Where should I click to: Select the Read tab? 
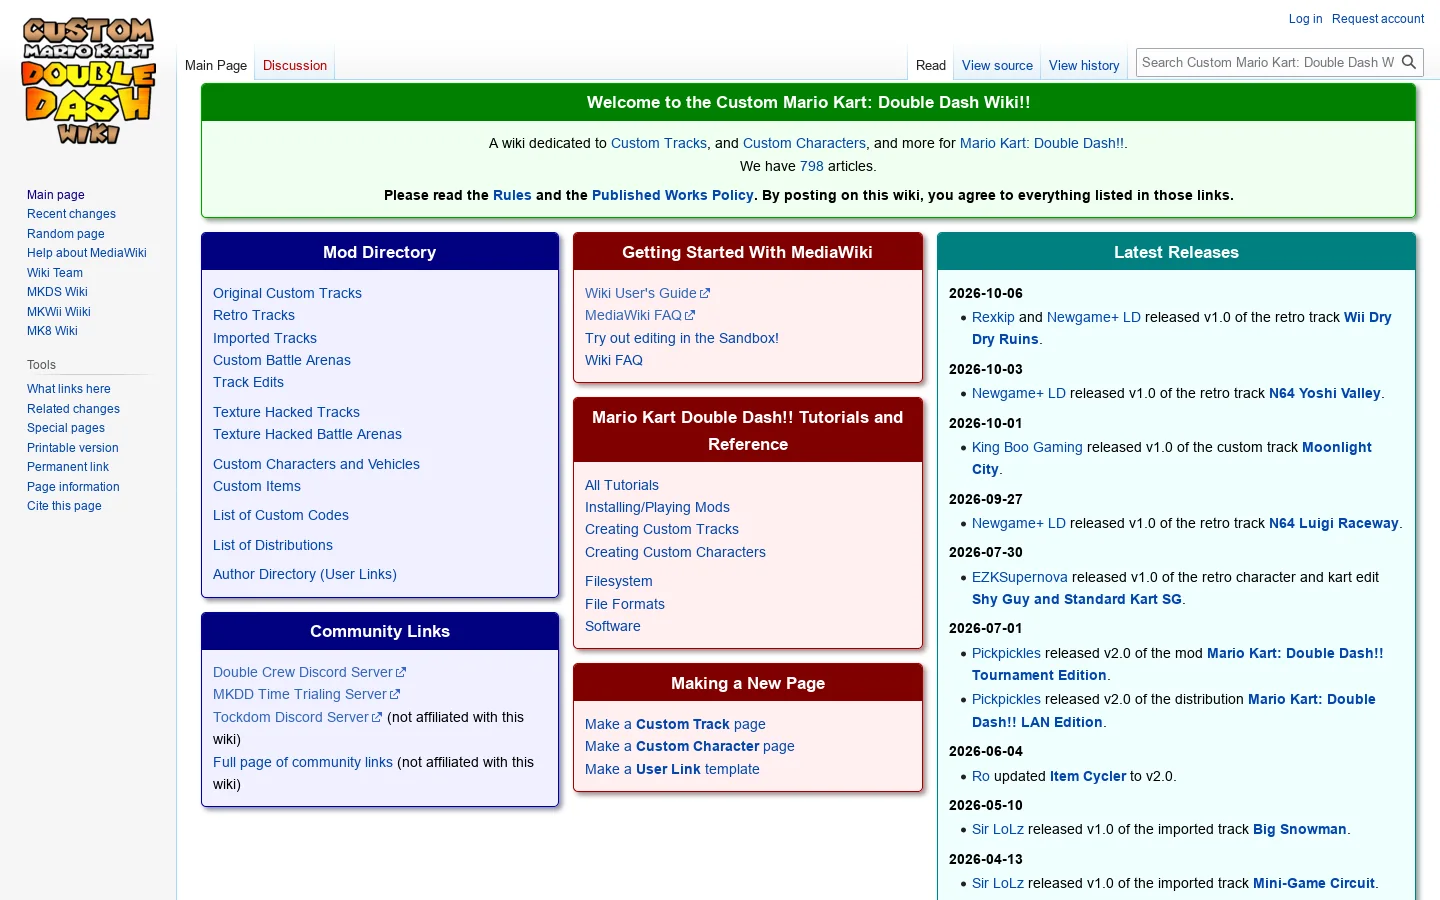click(930, 65)
